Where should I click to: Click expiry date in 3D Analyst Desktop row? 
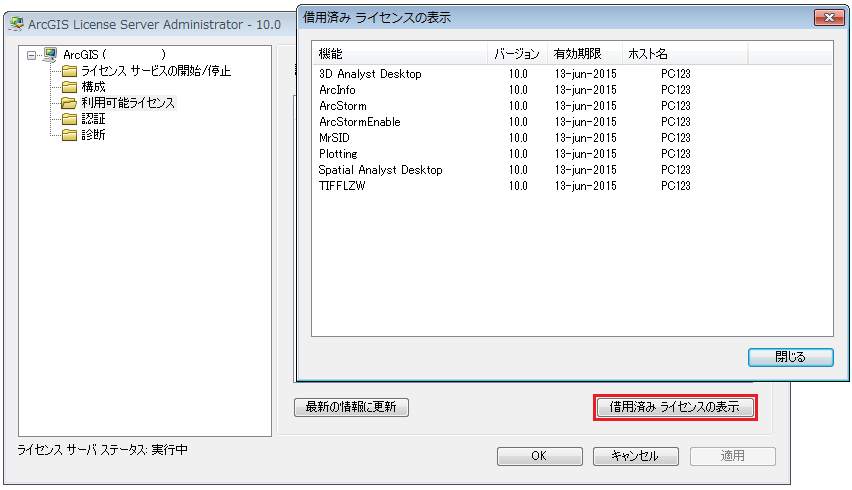point(586,74)
